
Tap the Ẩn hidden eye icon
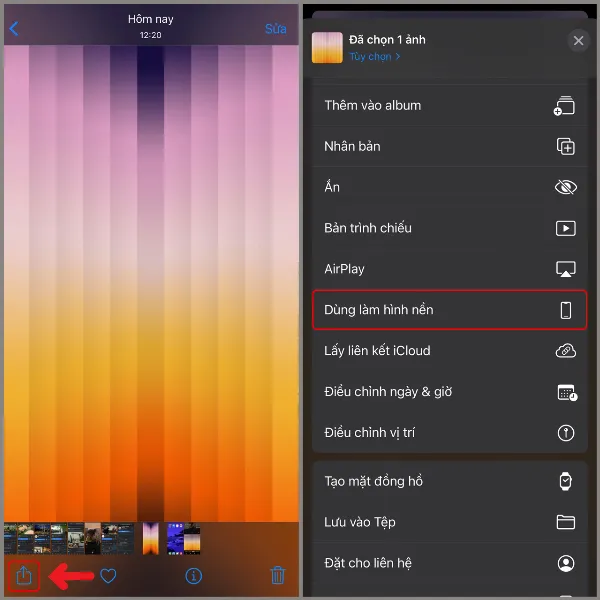[x=565, y=187]
